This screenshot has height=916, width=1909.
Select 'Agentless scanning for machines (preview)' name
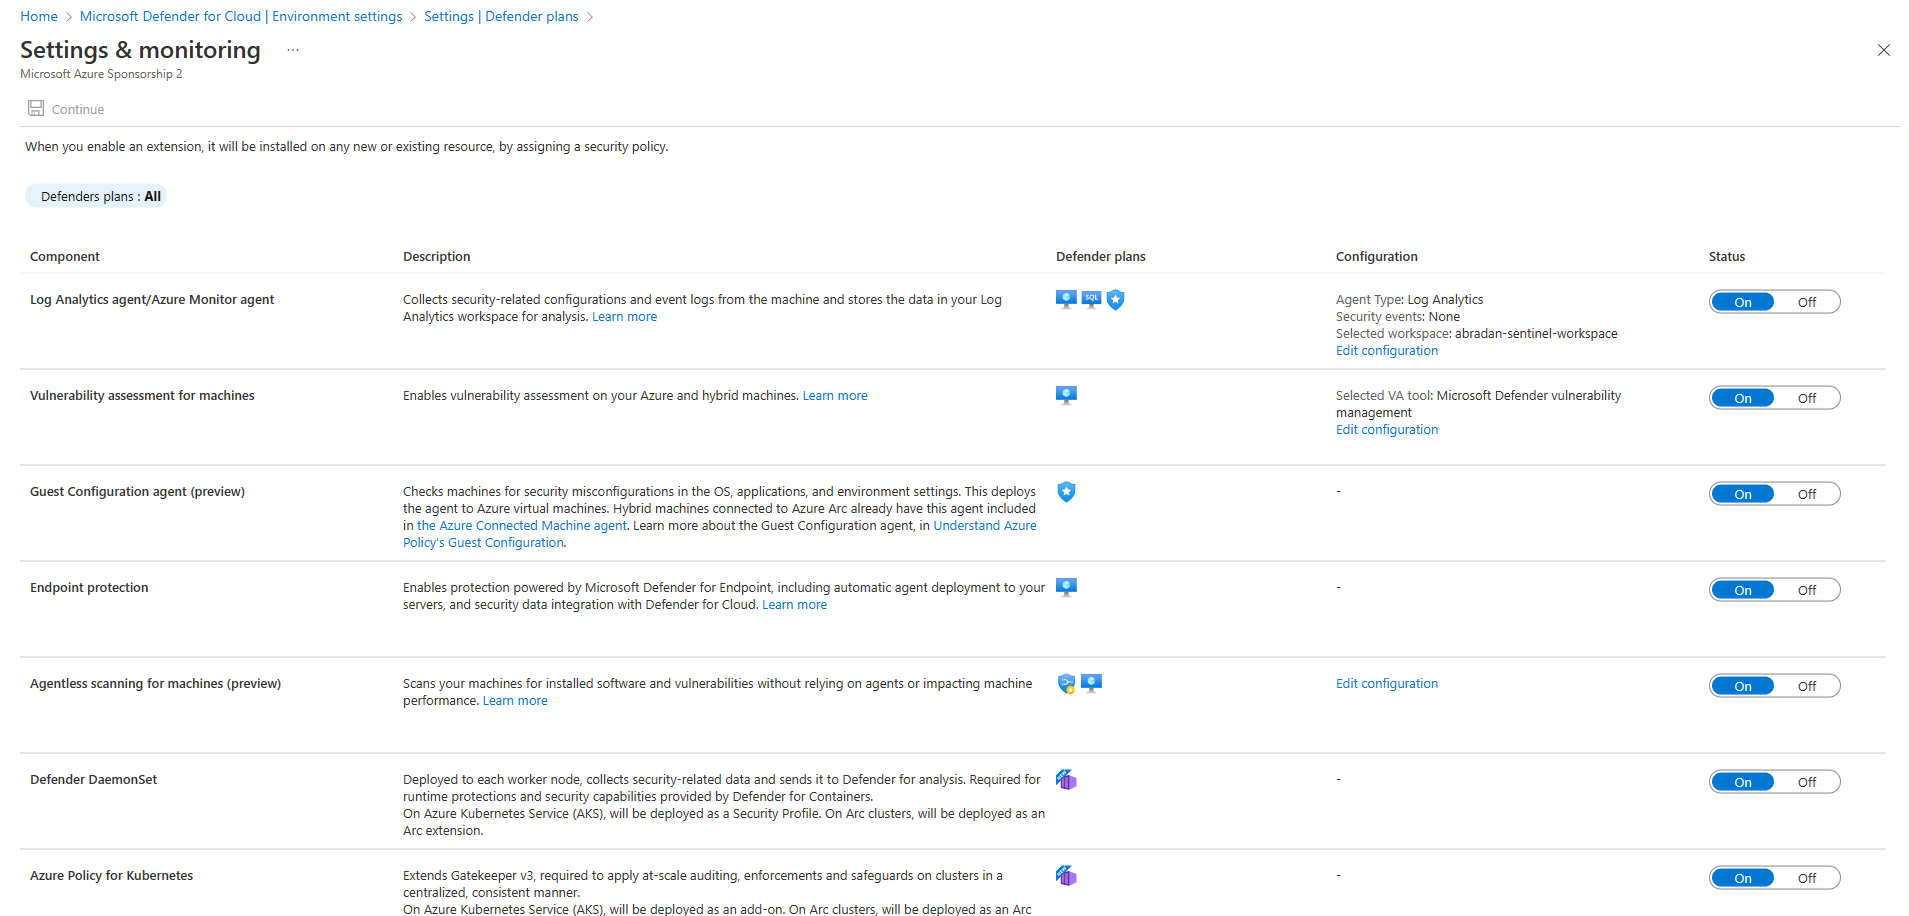click(x=155, y=683)
